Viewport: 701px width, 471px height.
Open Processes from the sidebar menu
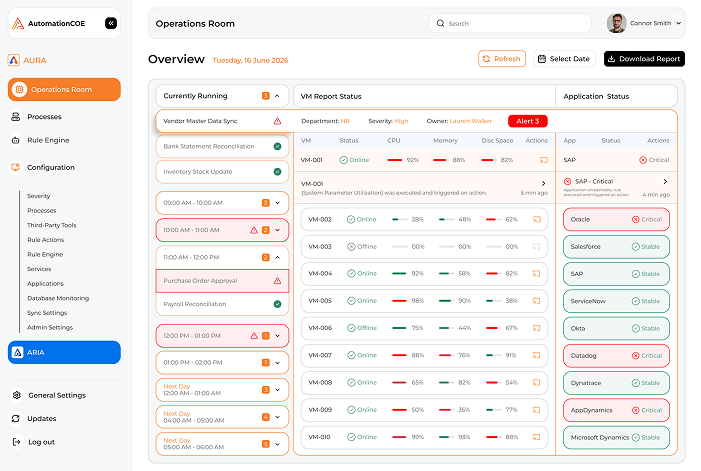pyautogui.click(x=44, y=117)
